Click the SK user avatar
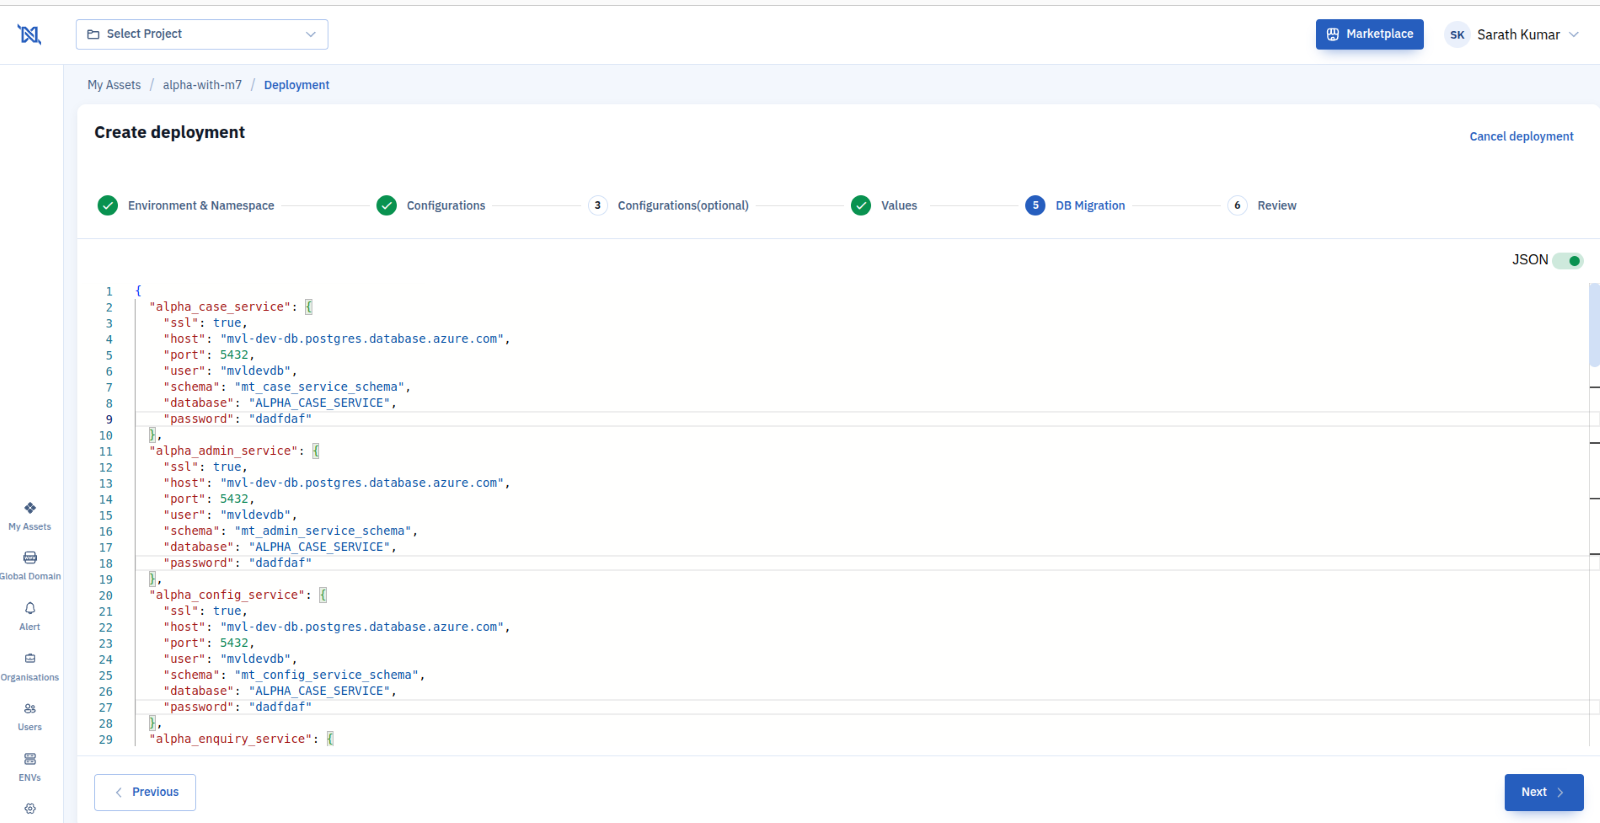This screenshot has width=1600, height=823. (1457, 35)
